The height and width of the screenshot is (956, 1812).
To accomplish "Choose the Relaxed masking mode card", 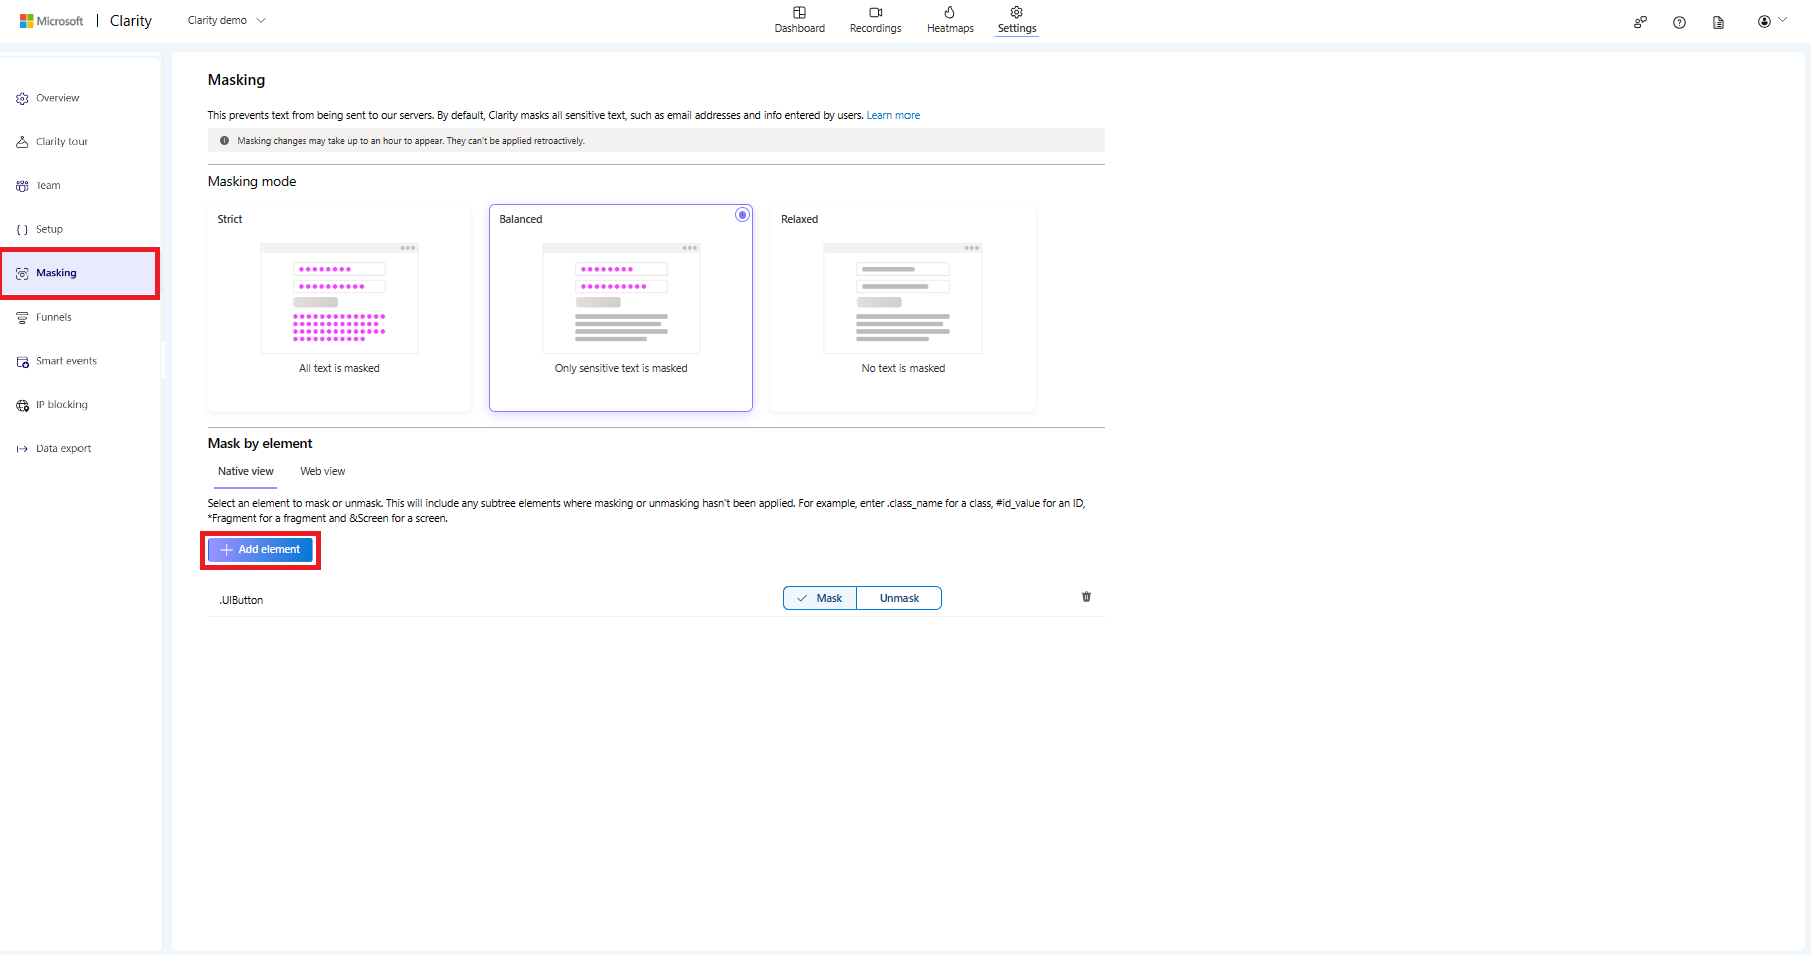I will coord(903,308).
